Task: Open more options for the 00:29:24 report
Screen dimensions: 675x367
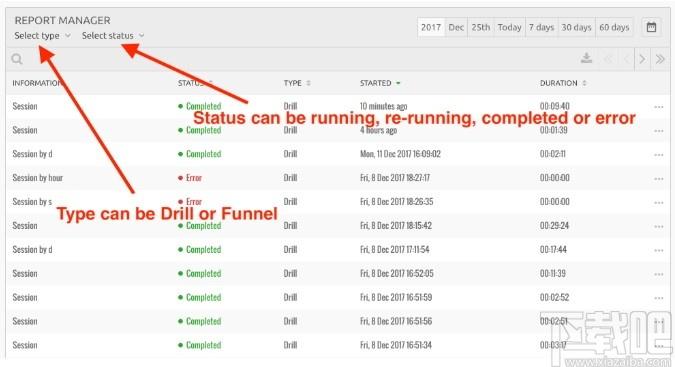Action: pos(659,226)
